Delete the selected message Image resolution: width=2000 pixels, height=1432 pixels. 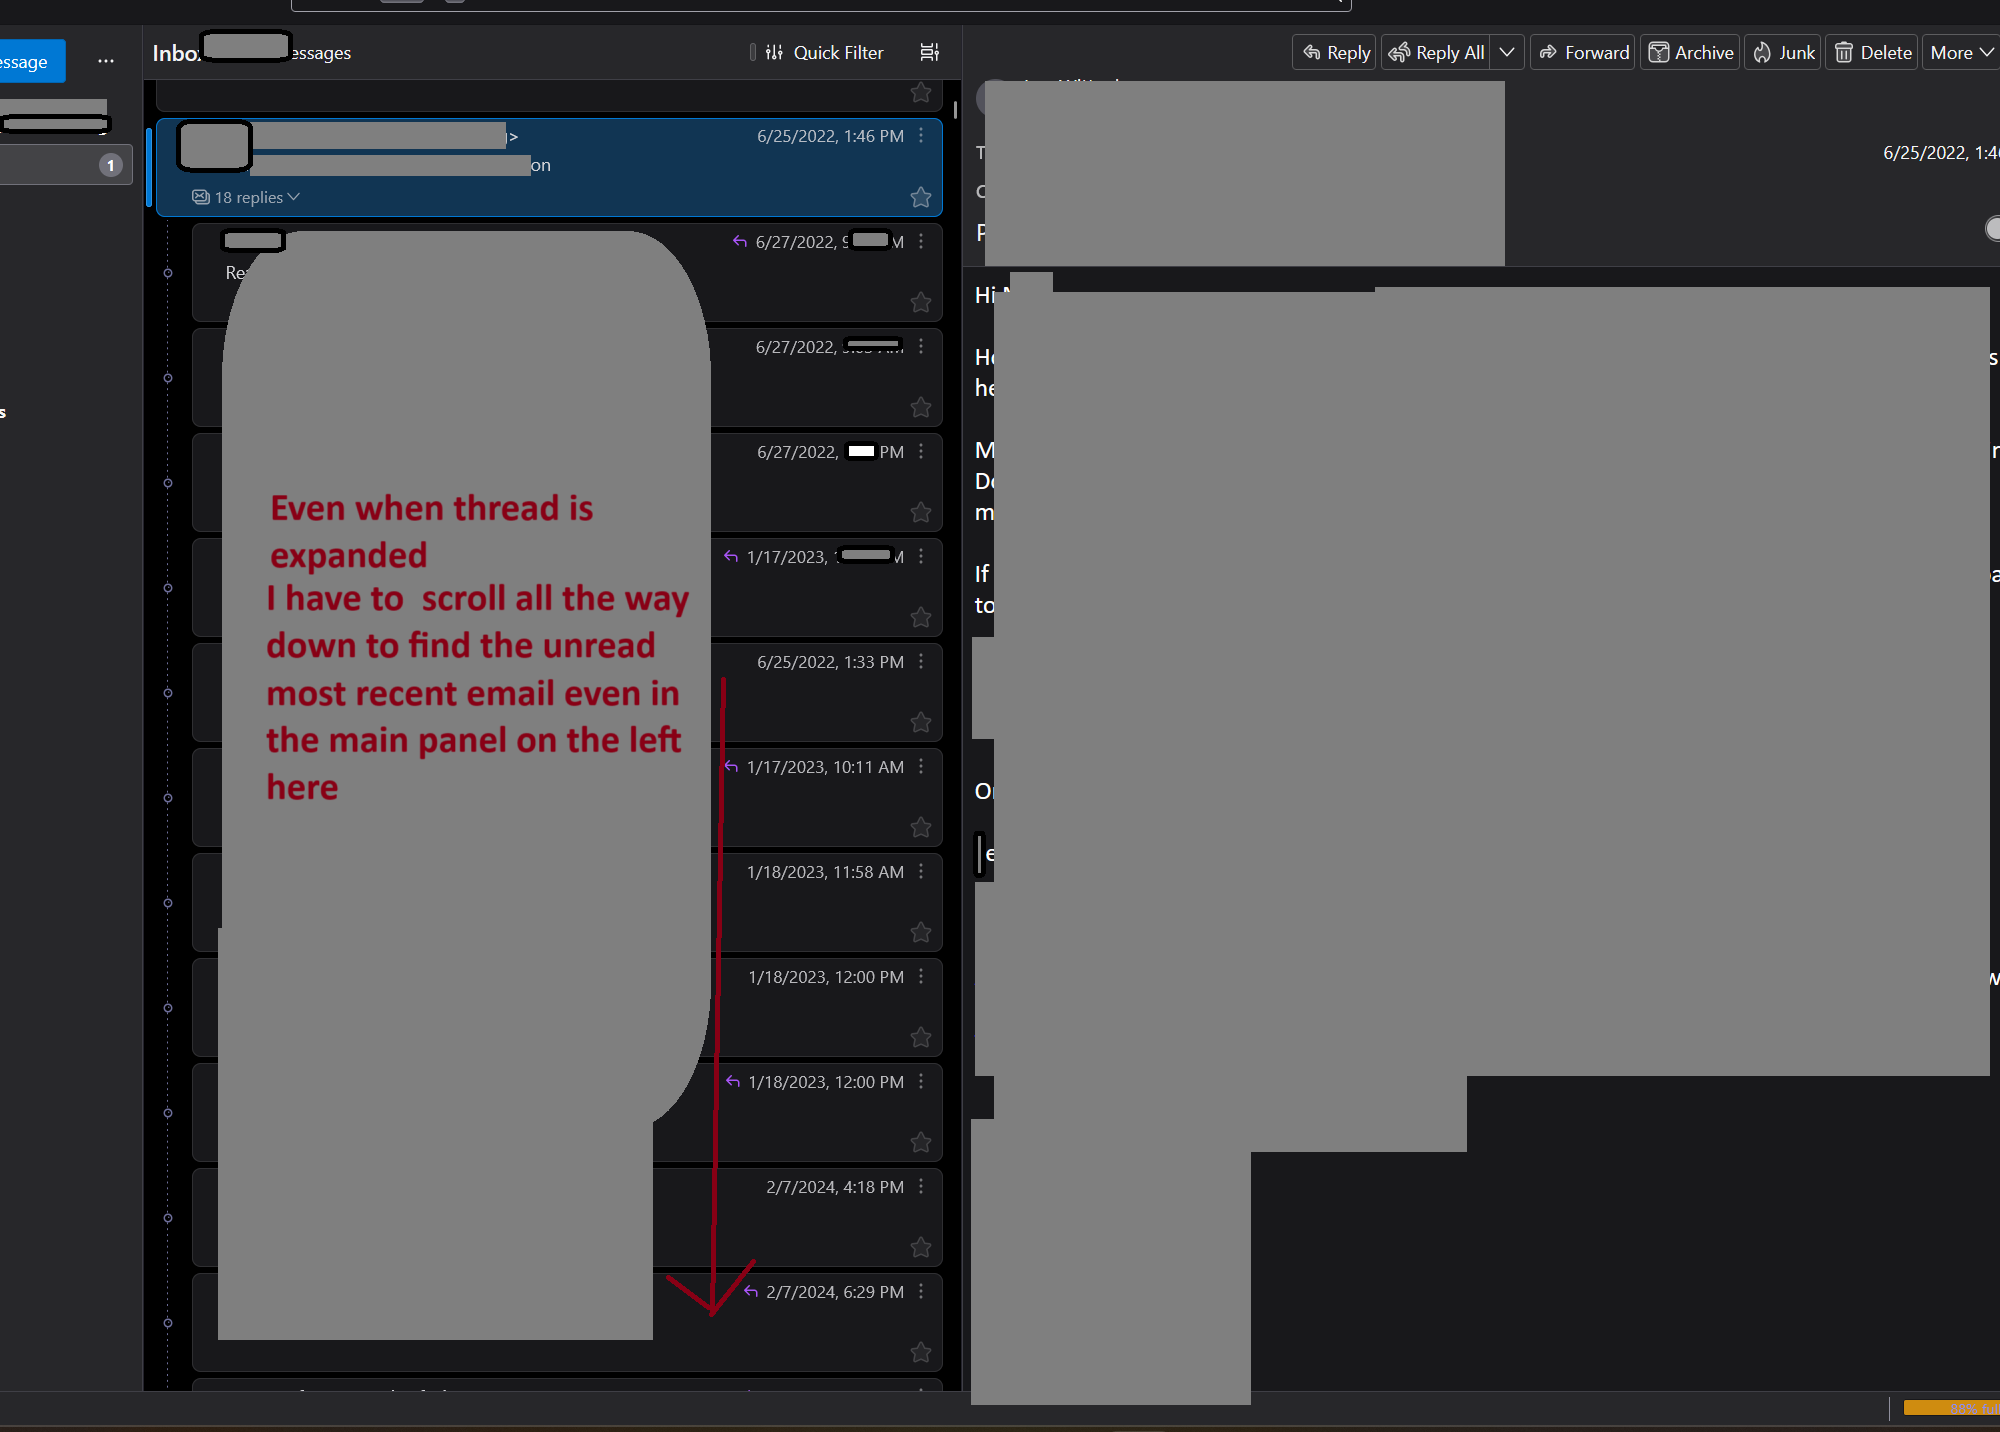1873,53
